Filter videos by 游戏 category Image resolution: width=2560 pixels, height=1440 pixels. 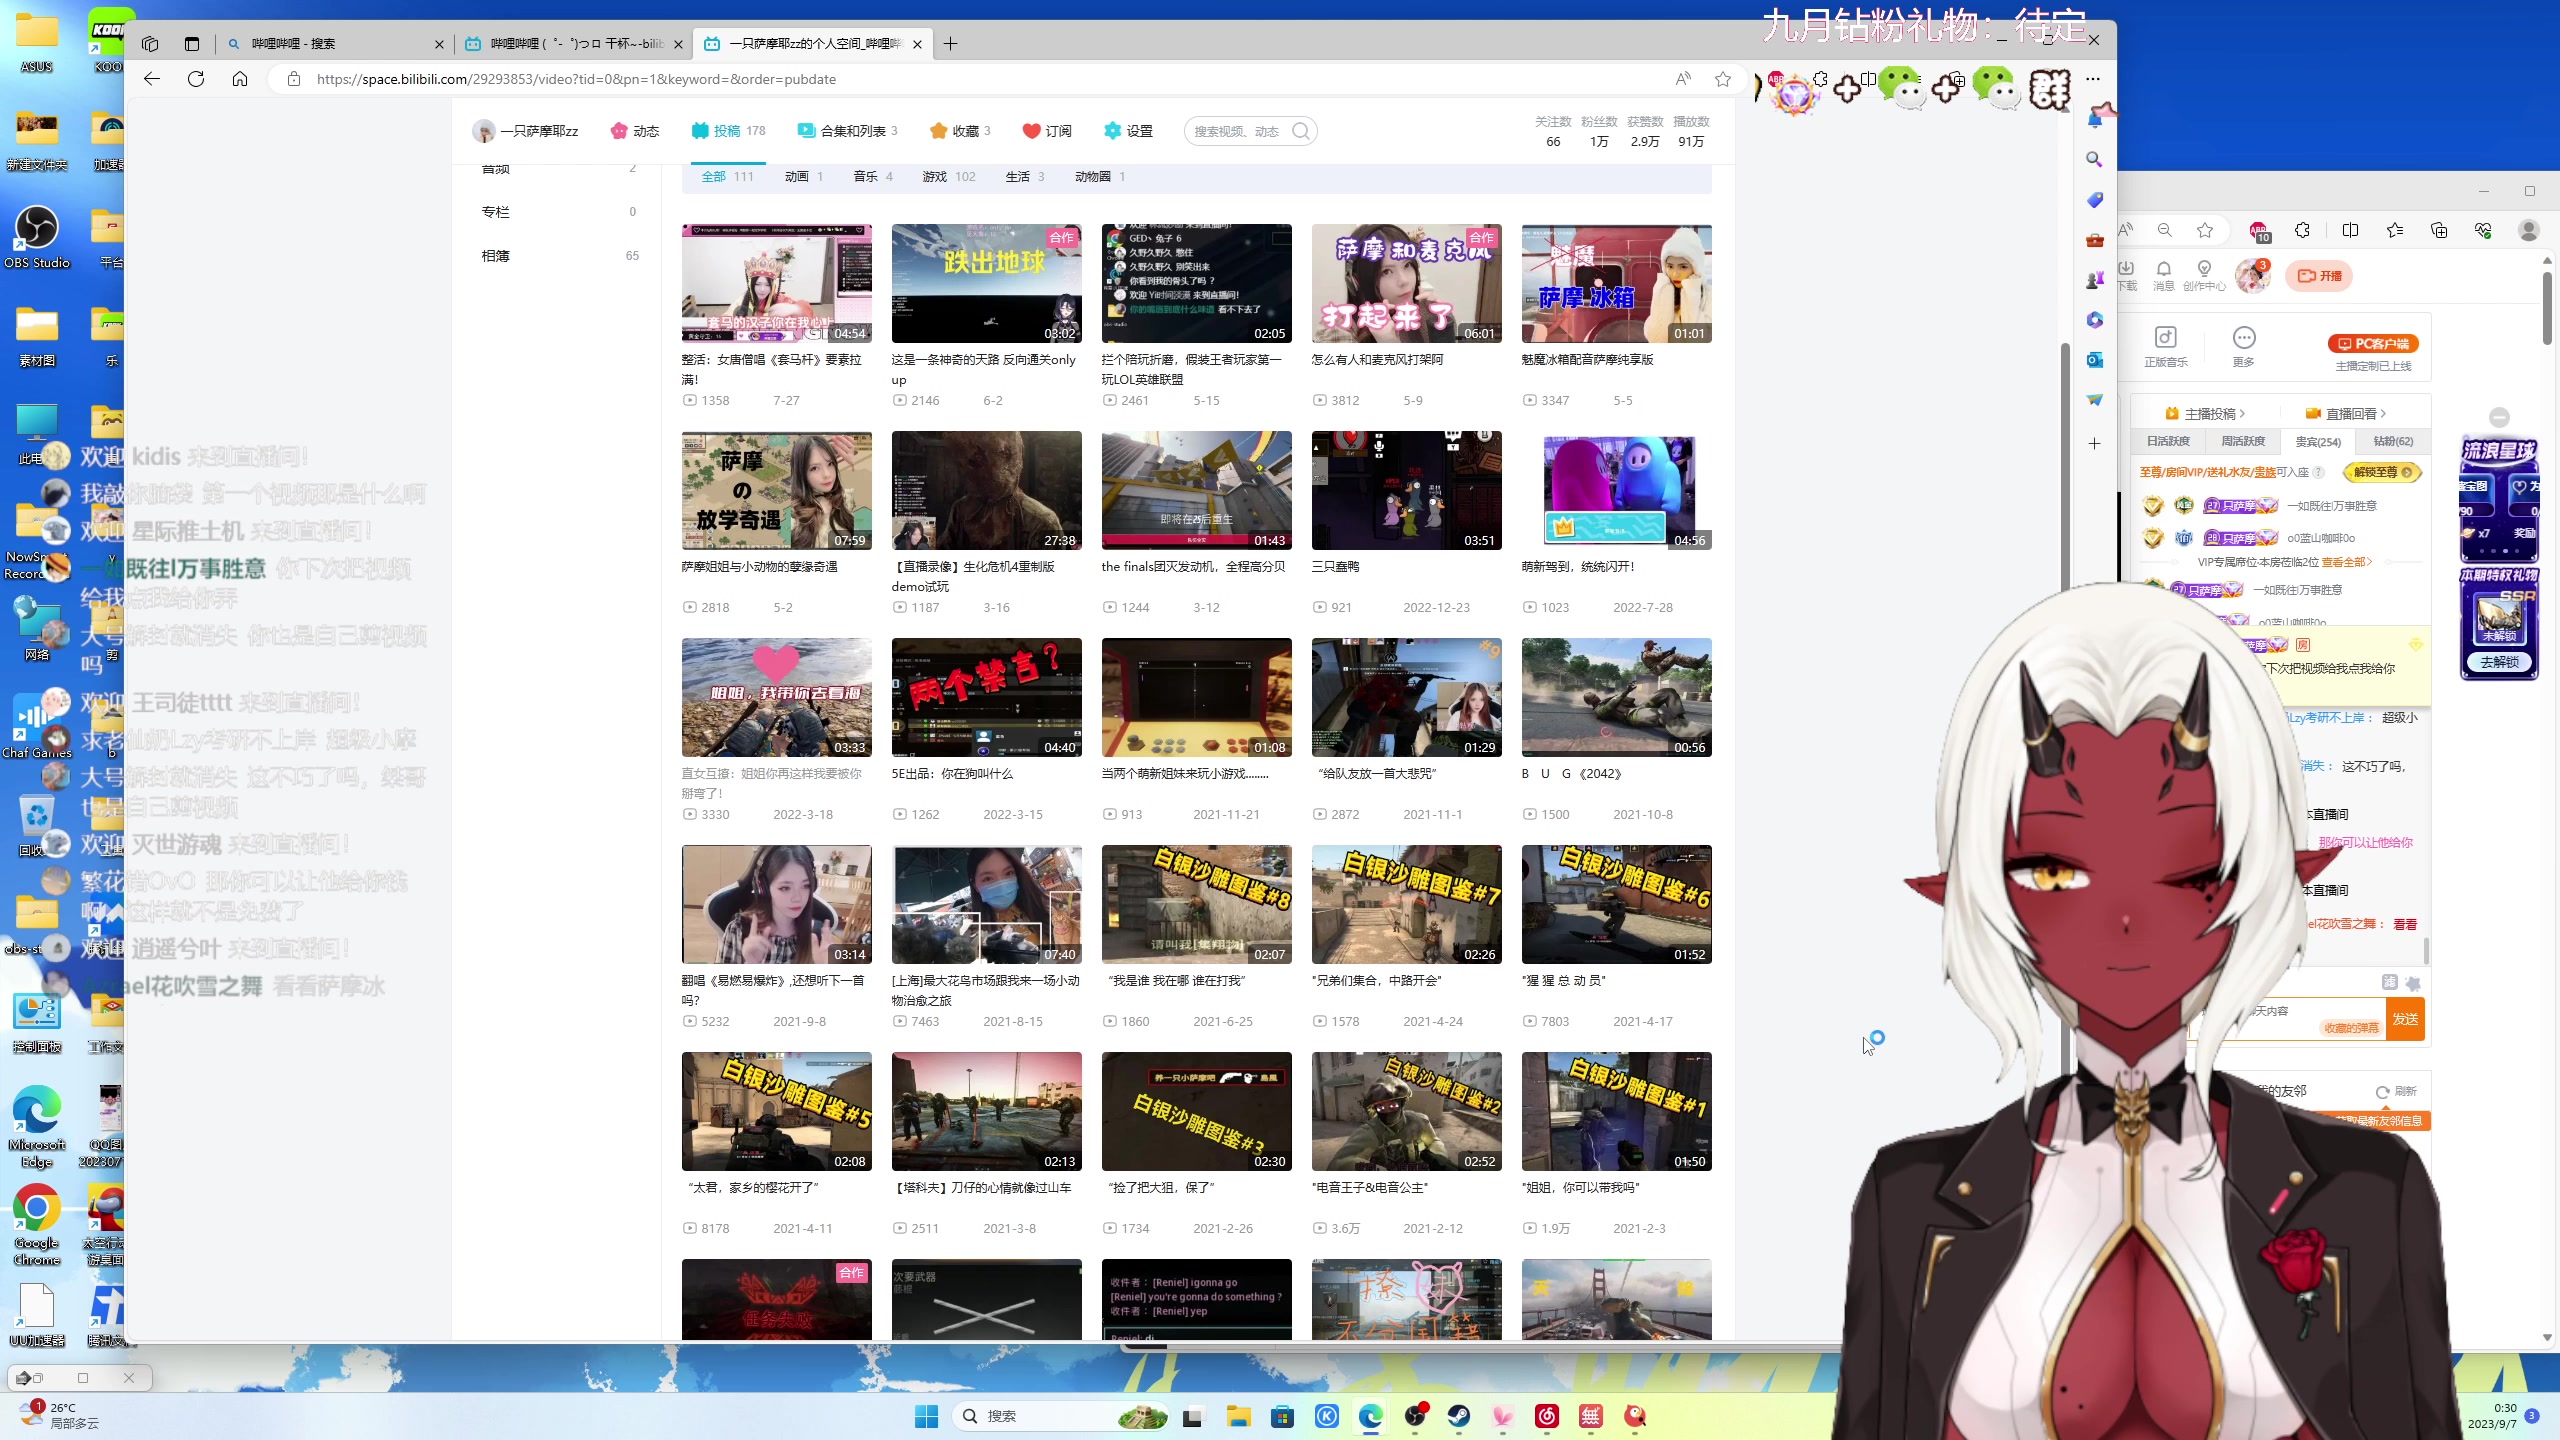(949, 177)
